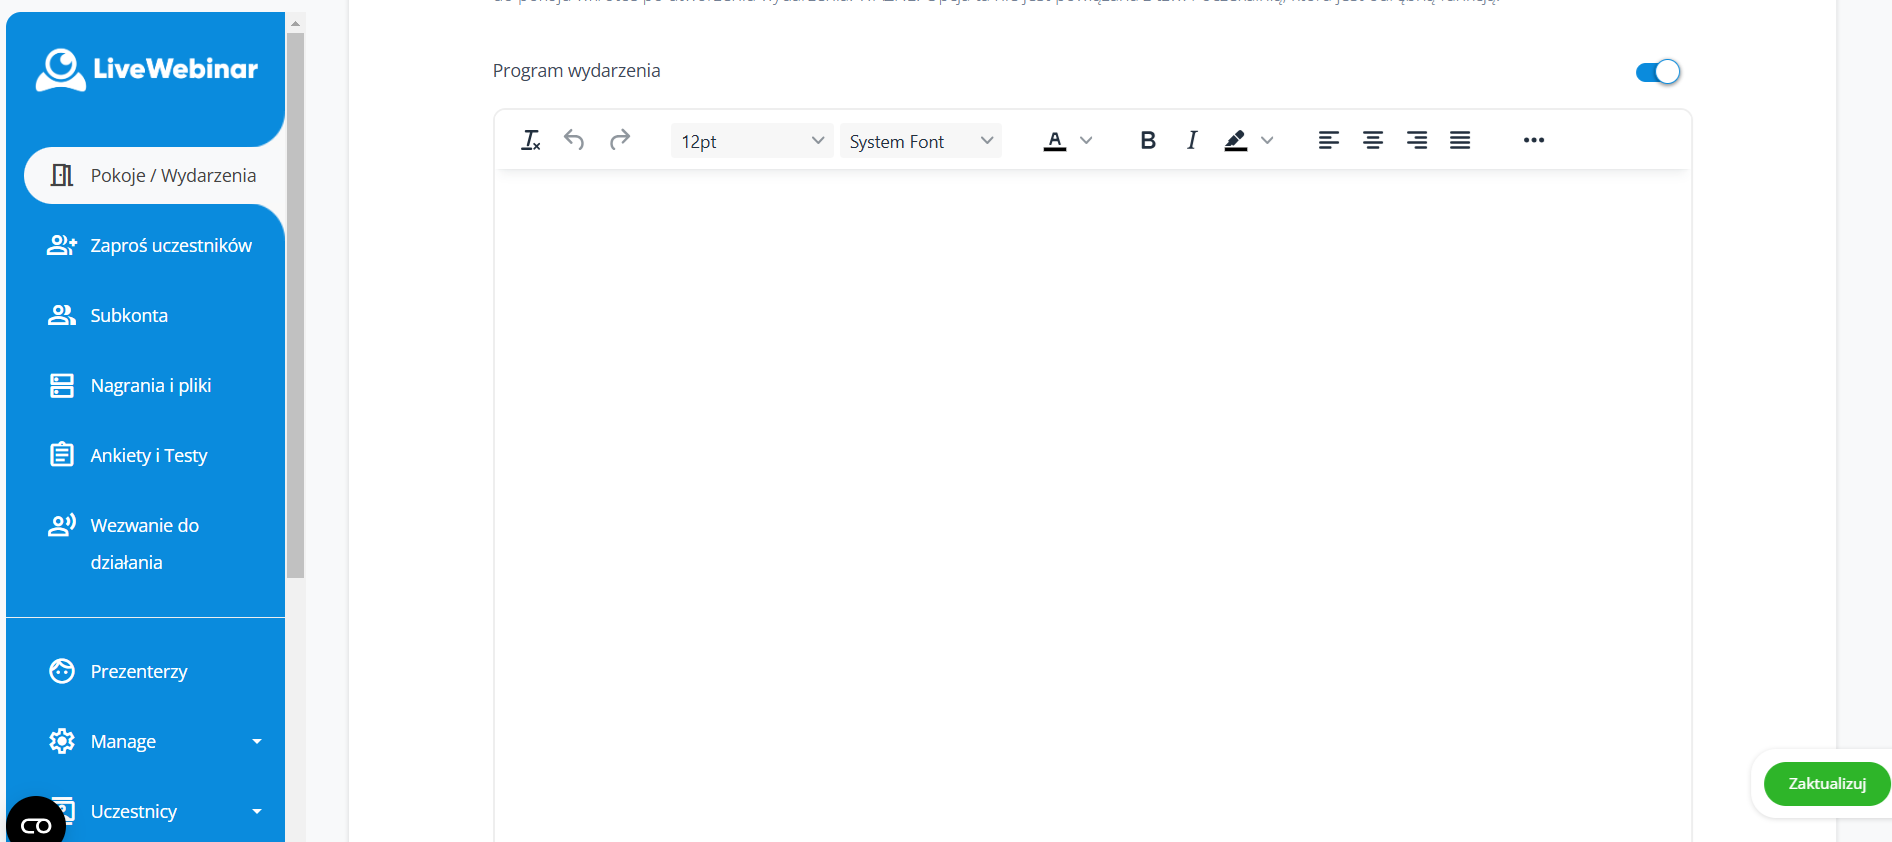The height and width of the screenshot is (842, 1892).
Task: Click the redo arrow icon
Action: point(620,140)
